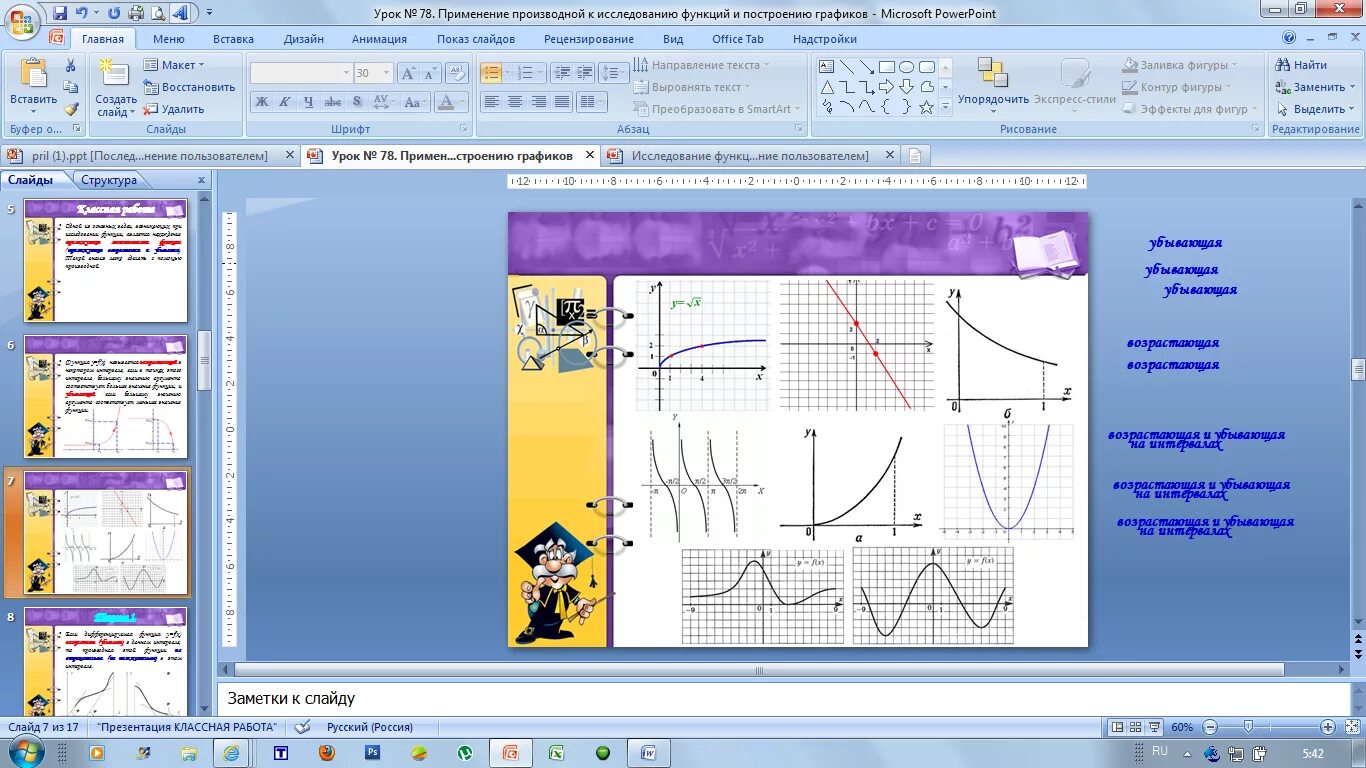Open the round Office button
This screenshot has height=768, width=1366.
pos(22,20)
